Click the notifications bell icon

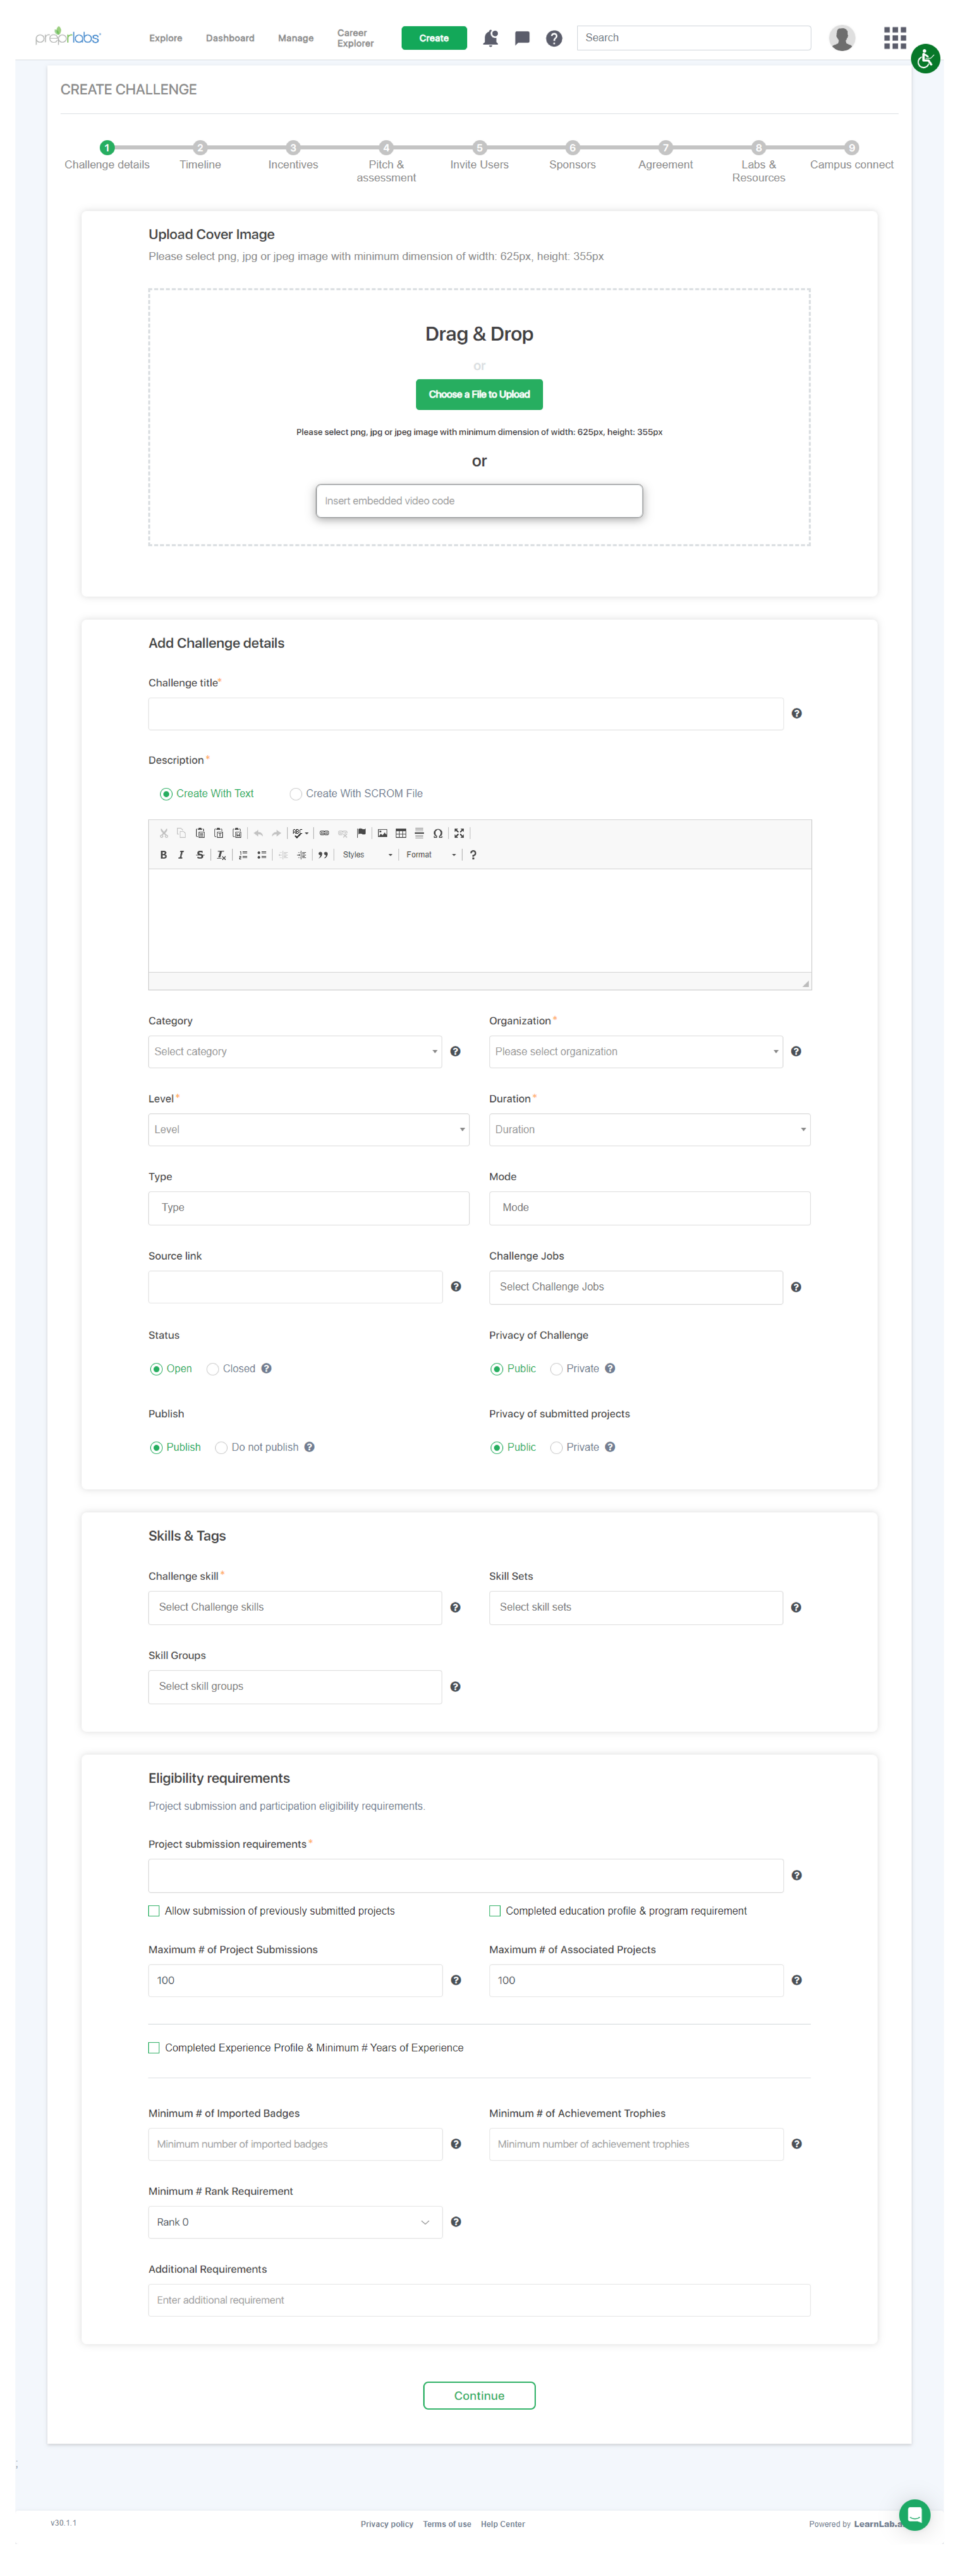(x=490, y=38)
